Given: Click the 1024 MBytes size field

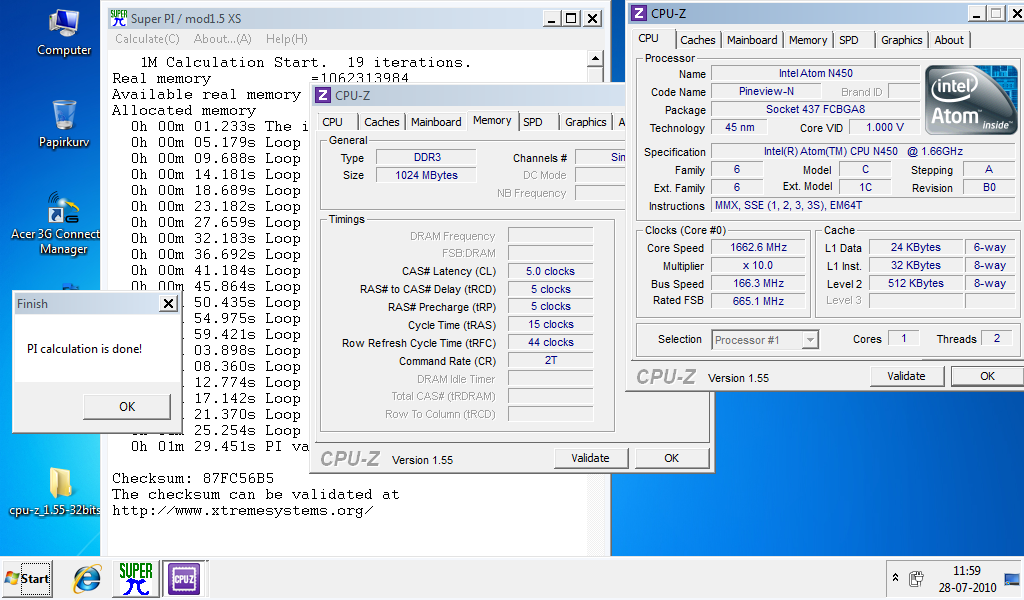Looking at the screenshot, I should pyautogui.click(x=427, y=175).
